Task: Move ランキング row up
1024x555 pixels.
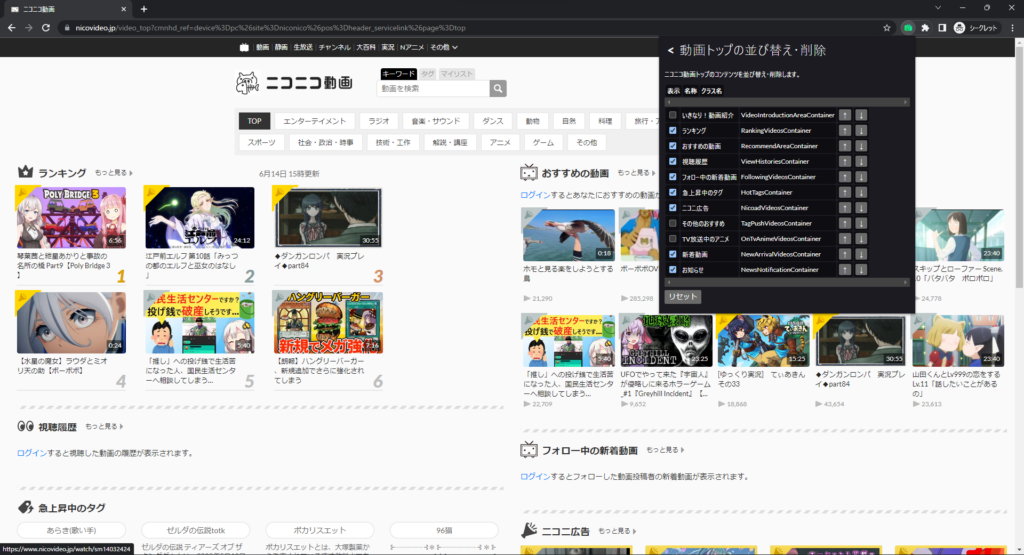Action: pyautogui.click(x=845, y=131)
